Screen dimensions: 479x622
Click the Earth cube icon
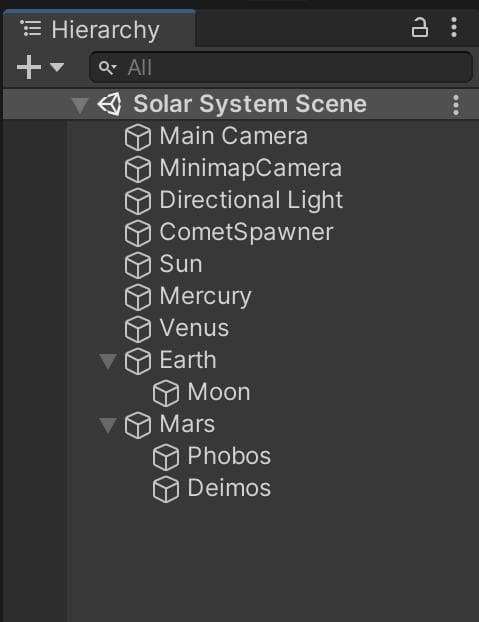point(138,361)
